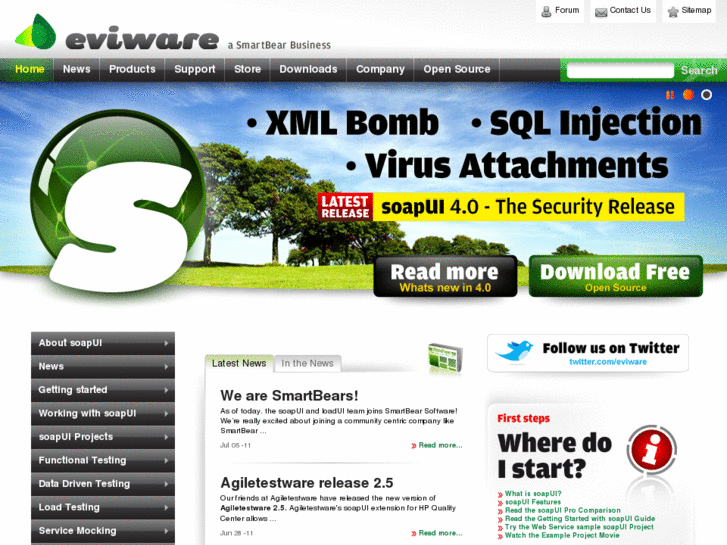Read more on SmartBears article

click(x=440, y=445)
